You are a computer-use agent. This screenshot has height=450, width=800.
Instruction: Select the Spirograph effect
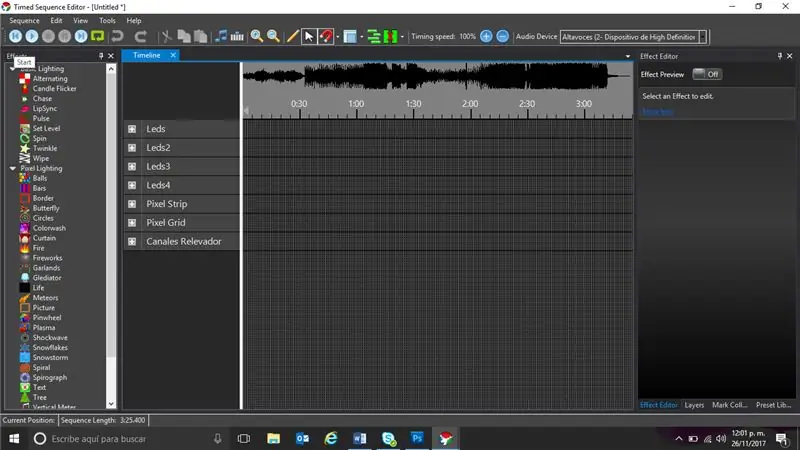pyautogui.click(x=49, y=378)
